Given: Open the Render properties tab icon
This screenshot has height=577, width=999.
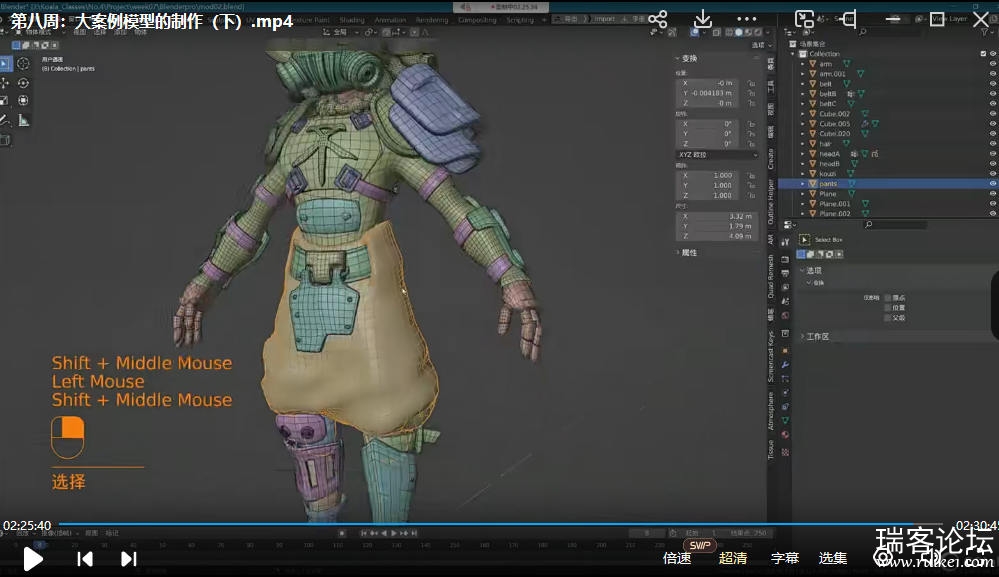Looking at the screenshot, I should [x=785, y=260].
